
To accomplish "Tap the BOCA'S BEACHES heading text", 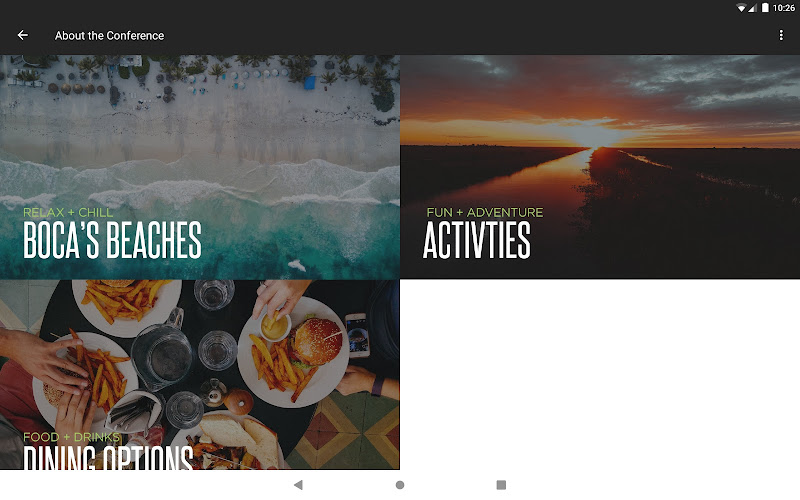I will [112, 240].
